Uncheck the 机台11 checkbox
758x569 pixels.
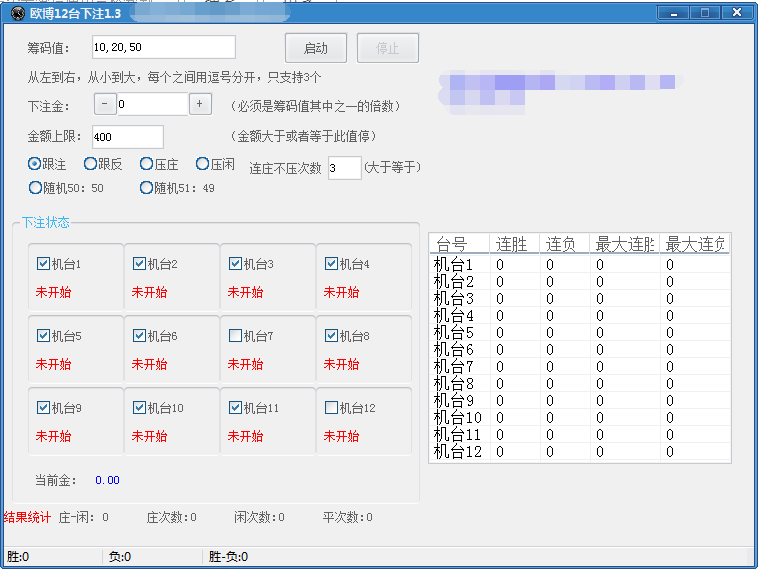pyautogui.click(x=235, y=408)
